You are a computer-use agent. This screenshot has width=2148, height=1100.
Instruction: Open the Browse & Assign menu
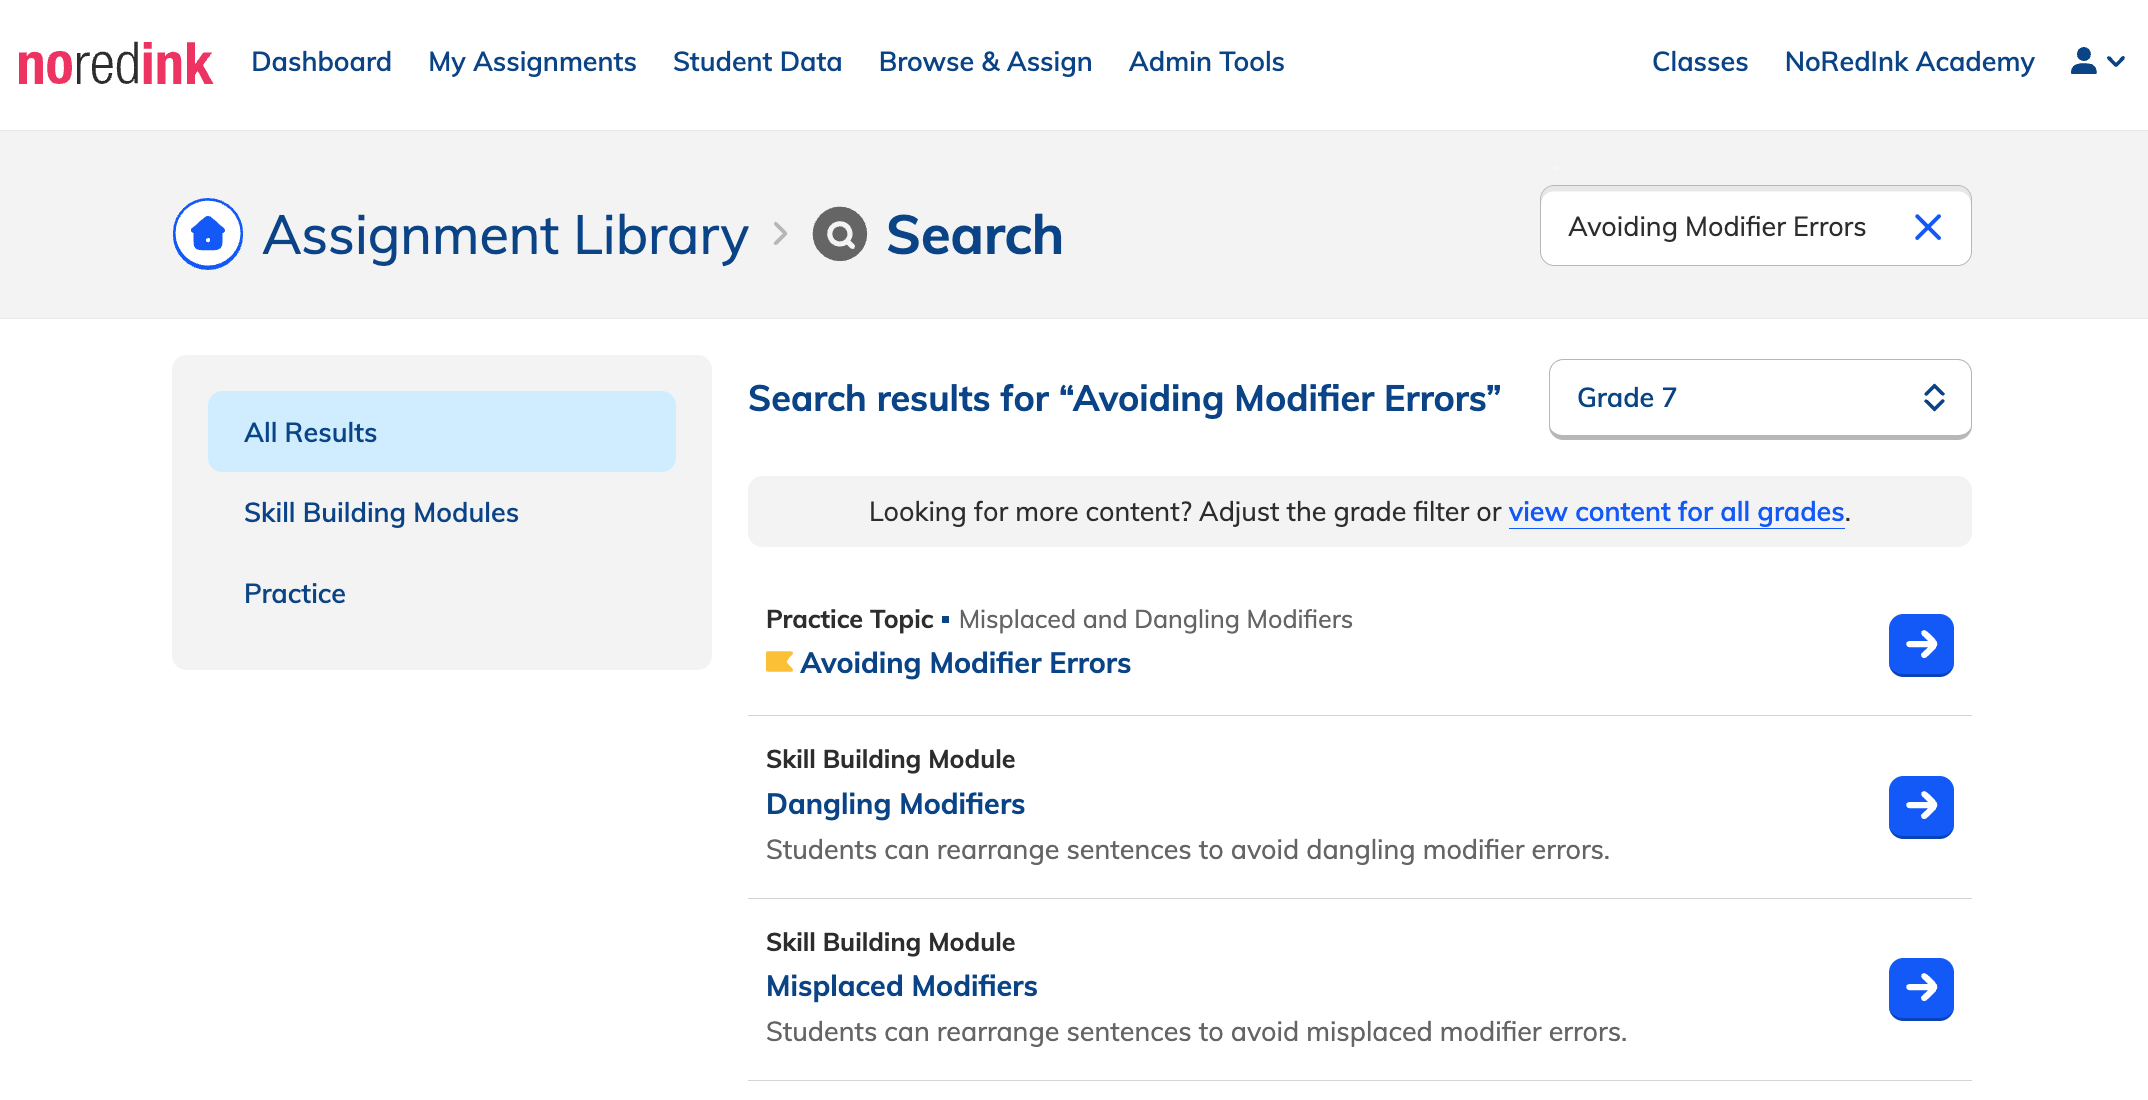pyautogui.click(x=985, y=62)
